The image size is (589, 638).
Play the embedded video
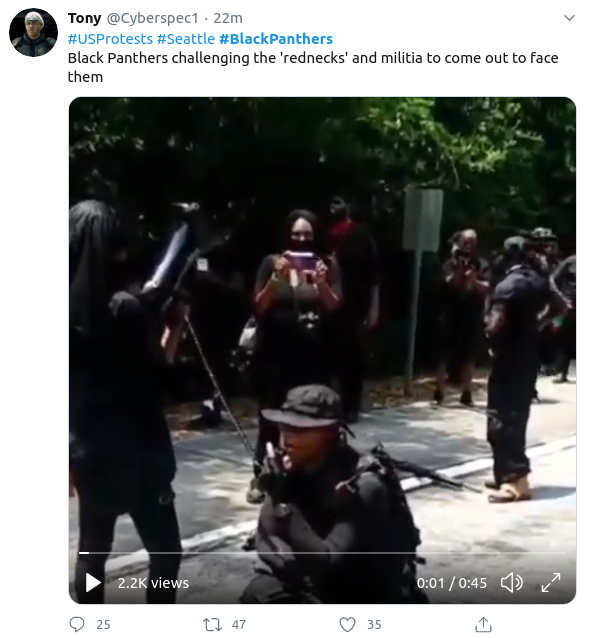click(93, 582)
